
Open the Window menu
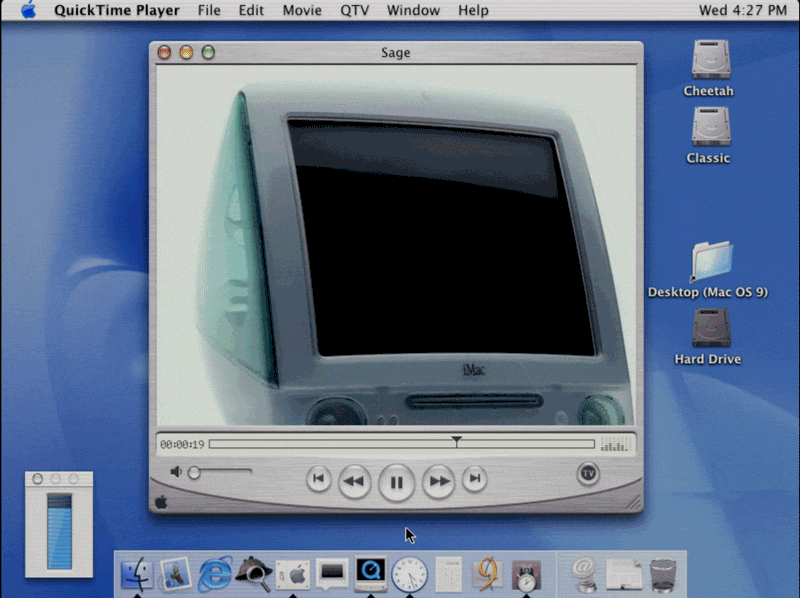click(413, 10)
